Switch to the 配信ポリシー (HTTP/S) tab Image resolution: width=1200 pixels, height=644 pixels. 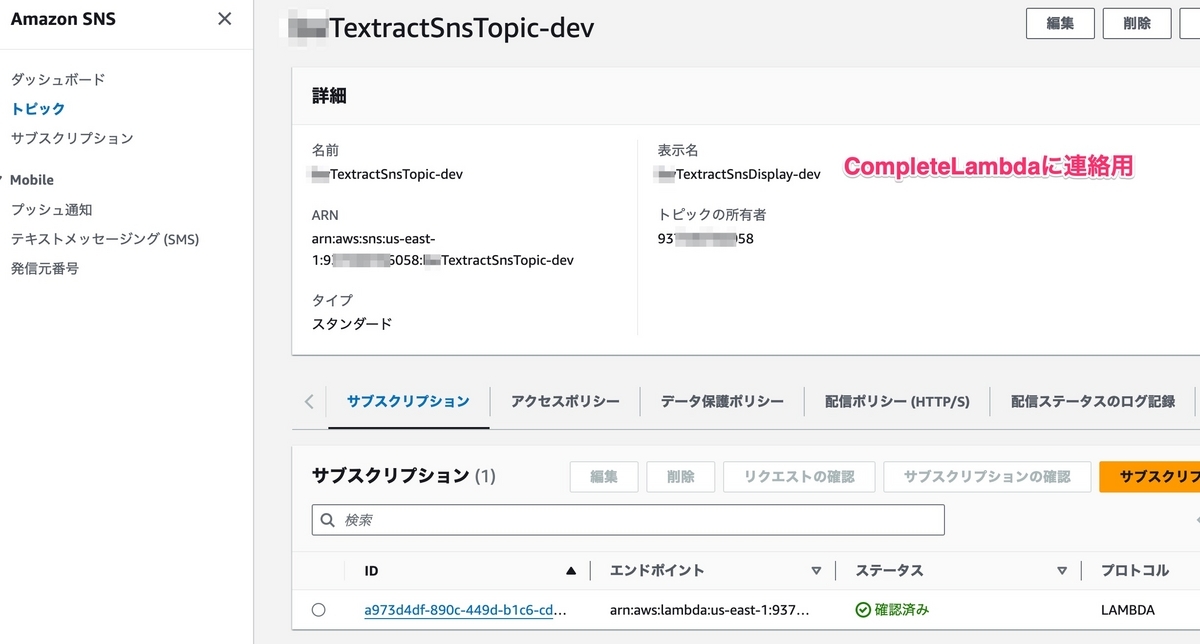coord(897,401)
